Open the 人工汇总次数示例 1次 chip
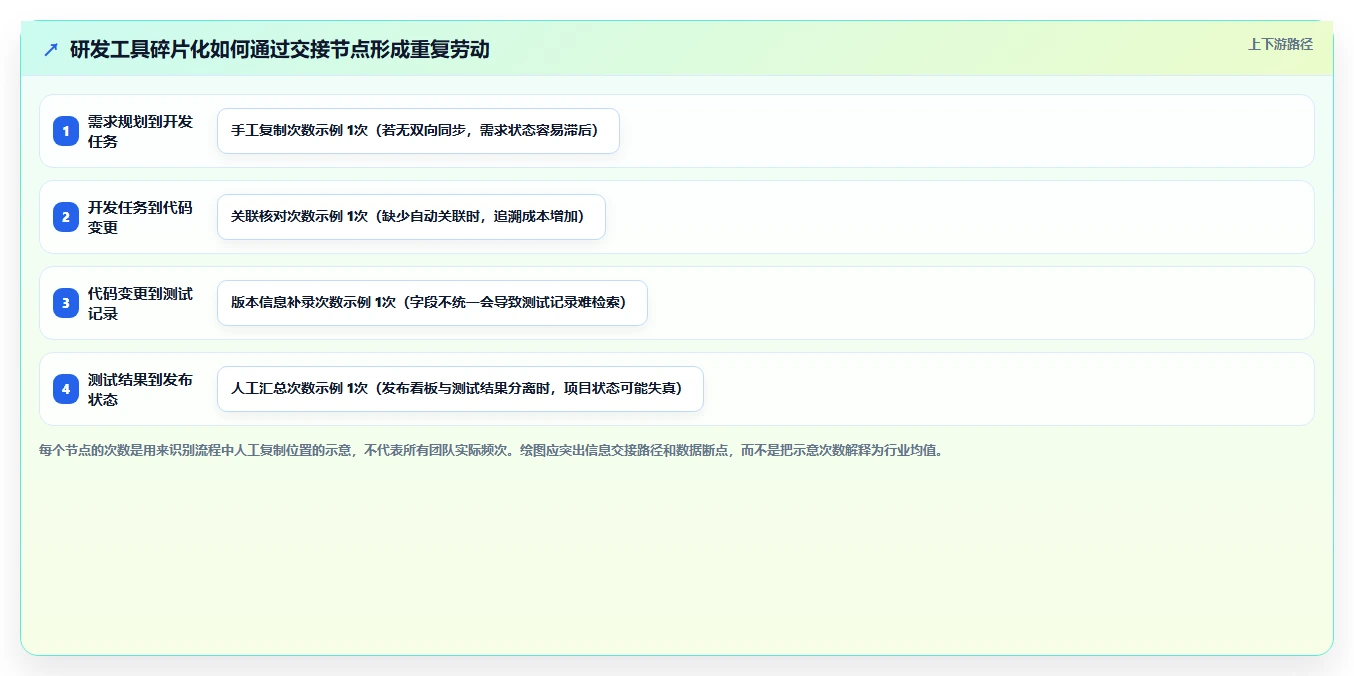The image size is (1354, 676). pyautogui.click(x=460, y=389)
